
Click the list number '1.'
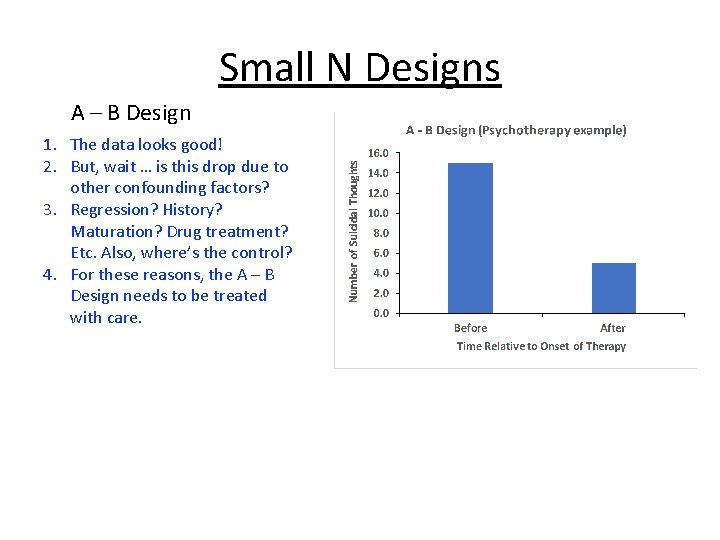(50, 145)
